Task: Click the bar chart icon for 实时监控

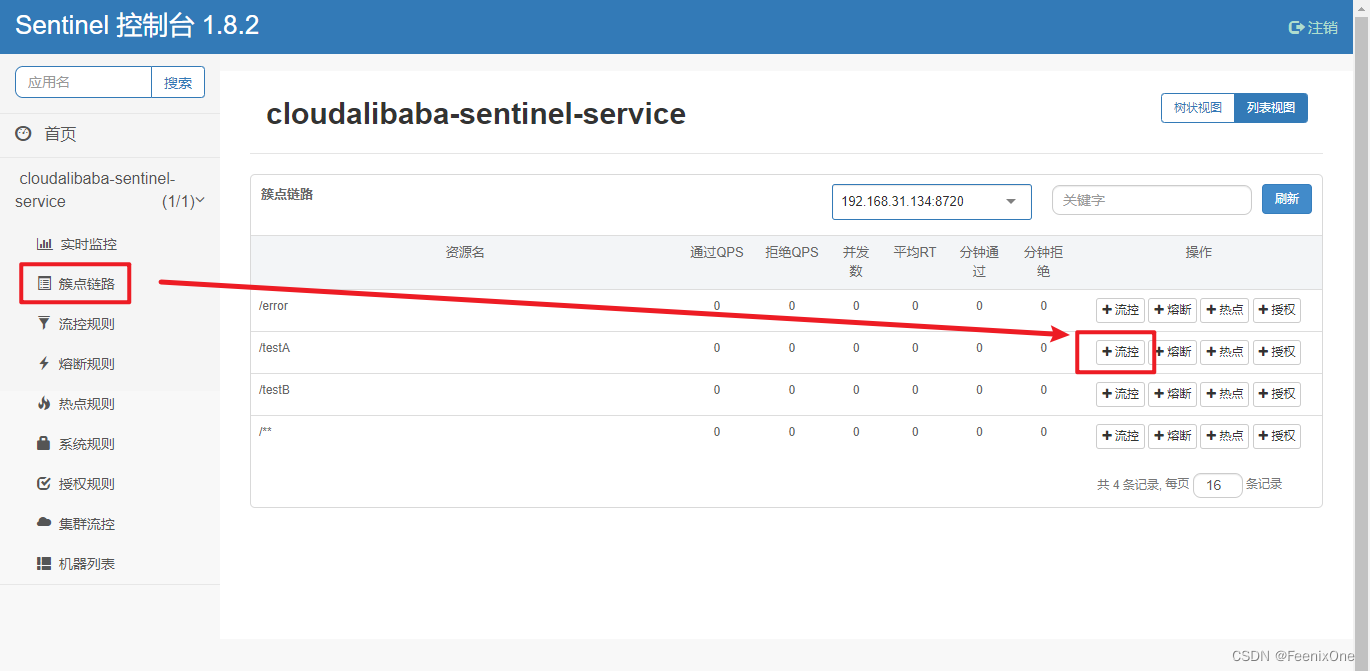Action: [44, 244]
